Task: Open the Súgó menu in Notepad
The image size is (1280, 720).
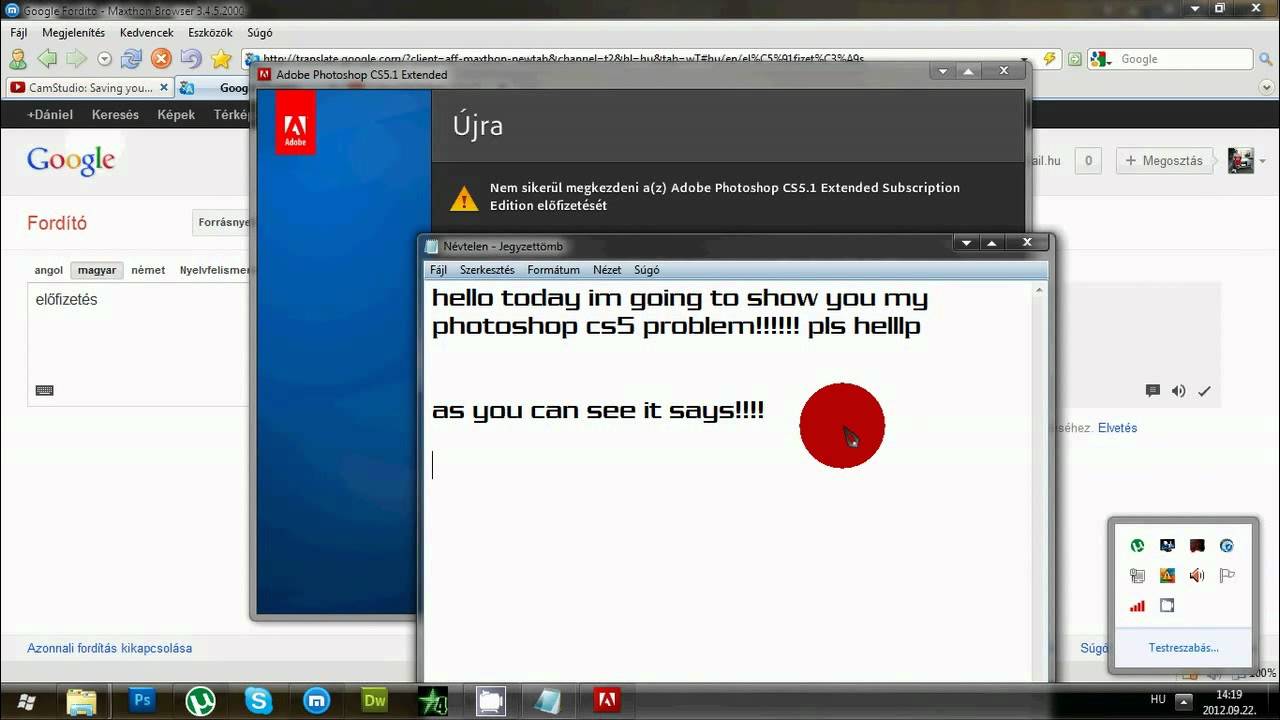Action: coord(646,270)
